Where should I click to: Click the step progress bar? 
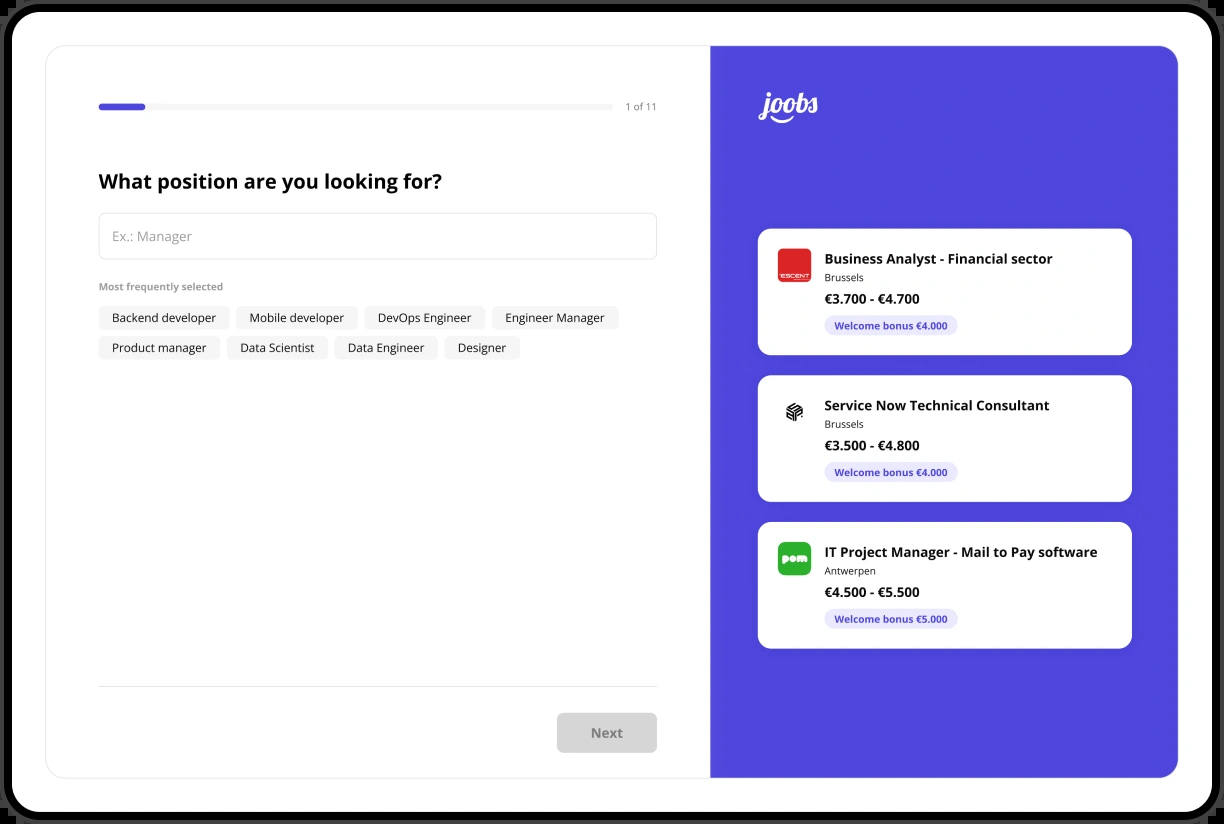[355, 107]
